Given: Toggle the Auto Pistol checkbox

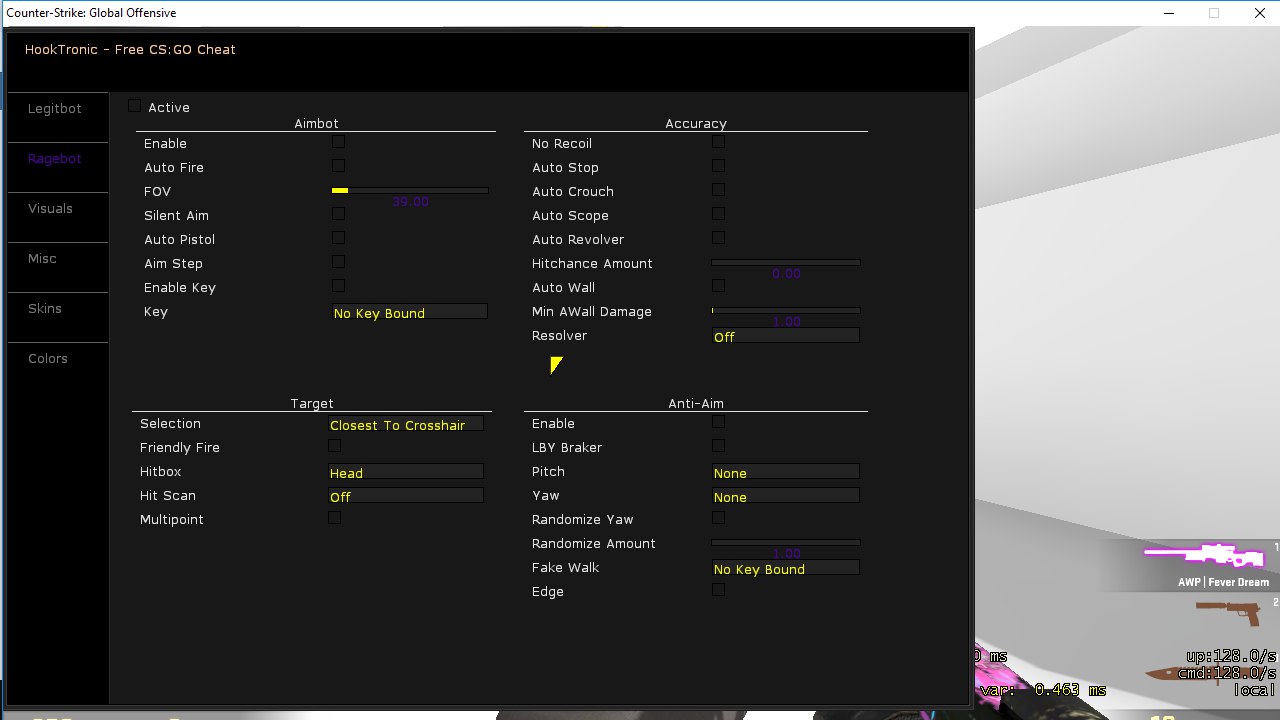Looking at the screenshot, I should click(338, 238).
